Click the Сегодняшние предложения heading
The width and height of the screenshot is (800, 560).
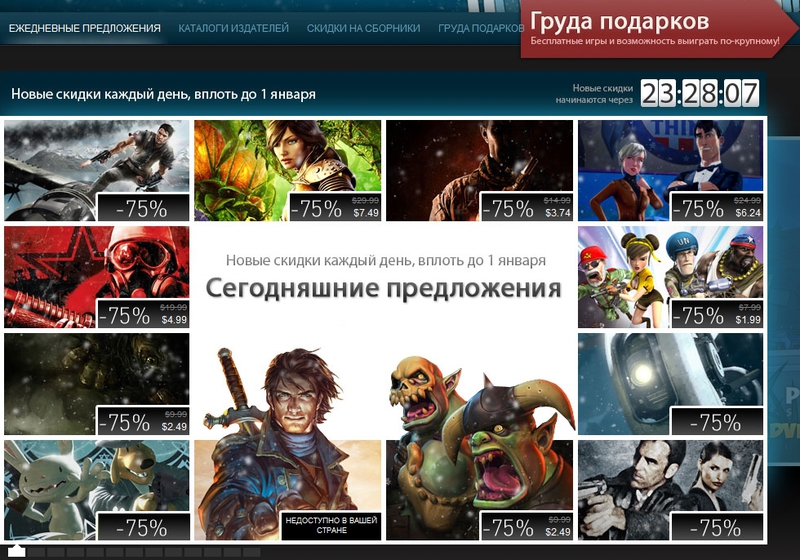coord(384,288)
